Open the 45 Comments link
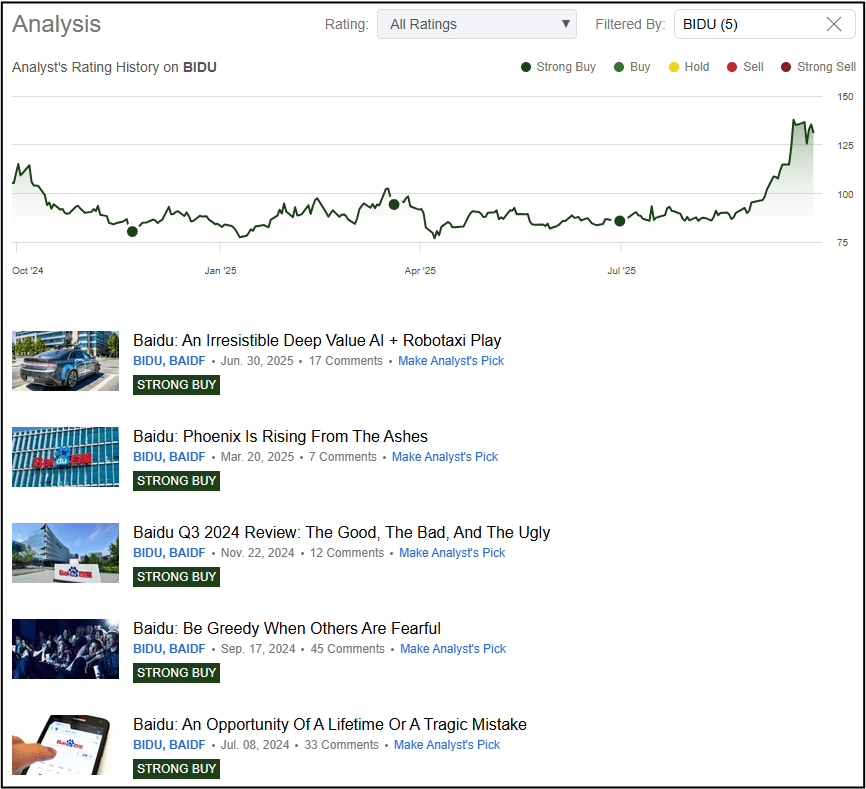 (347, 649)
